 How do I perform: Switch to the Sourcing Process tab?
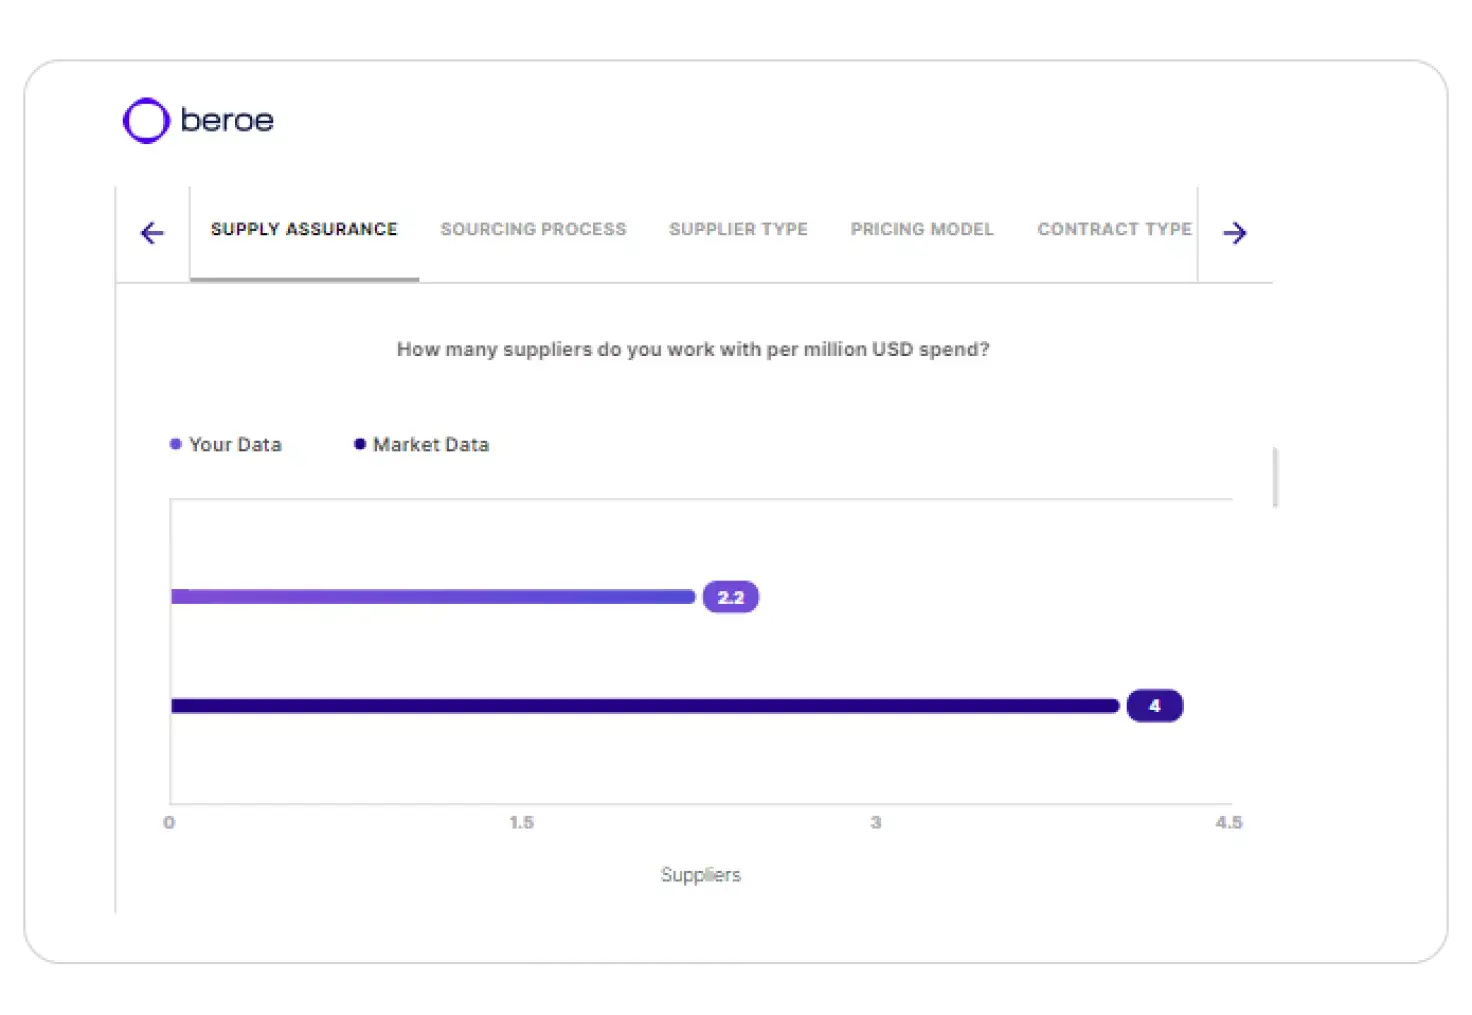point(533,230)
